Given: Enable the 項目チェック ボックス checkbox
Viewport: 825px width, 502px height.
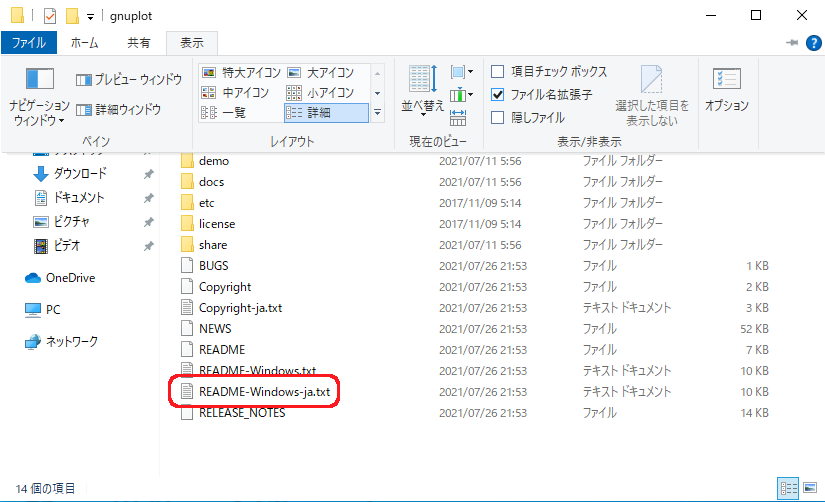Looking at the screenshot, I should coord(498,72).
